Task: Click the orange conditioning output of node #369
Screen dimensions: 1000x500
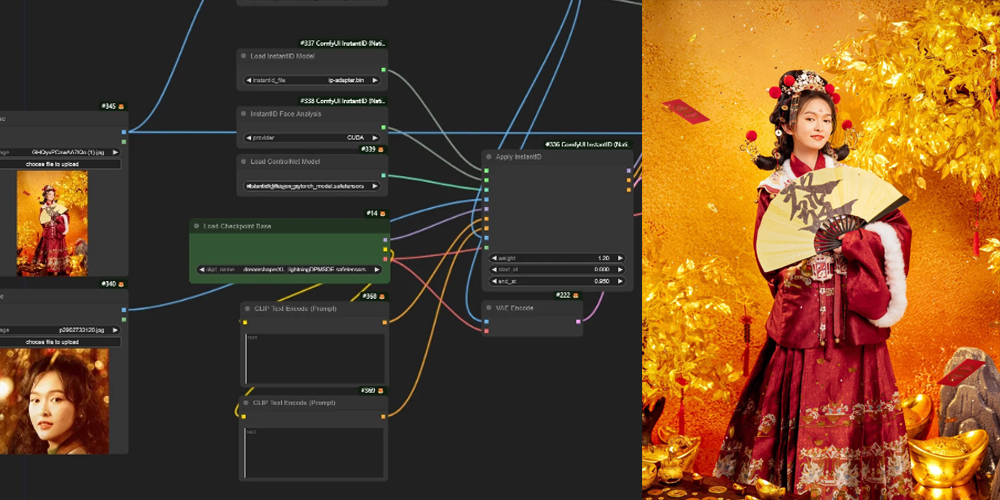Action: pos(384,416)
